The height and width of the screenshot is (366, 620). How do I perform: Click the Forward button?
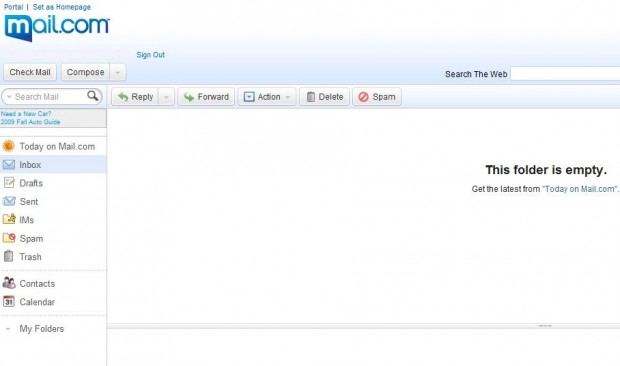pos(206,97)
